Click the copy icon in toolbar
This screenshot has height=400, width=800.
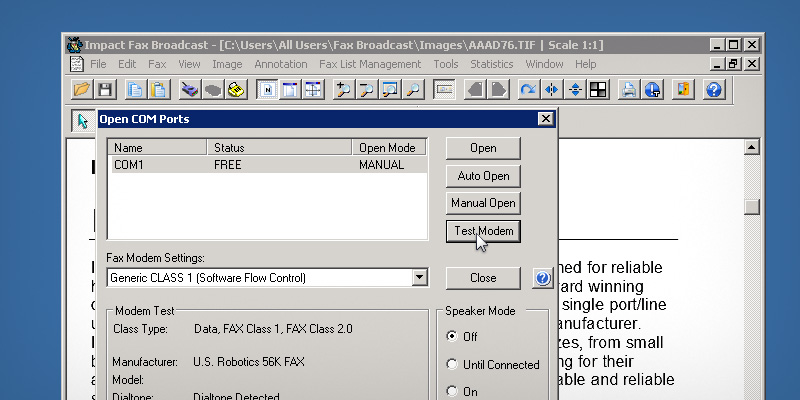tap(135, 90)
